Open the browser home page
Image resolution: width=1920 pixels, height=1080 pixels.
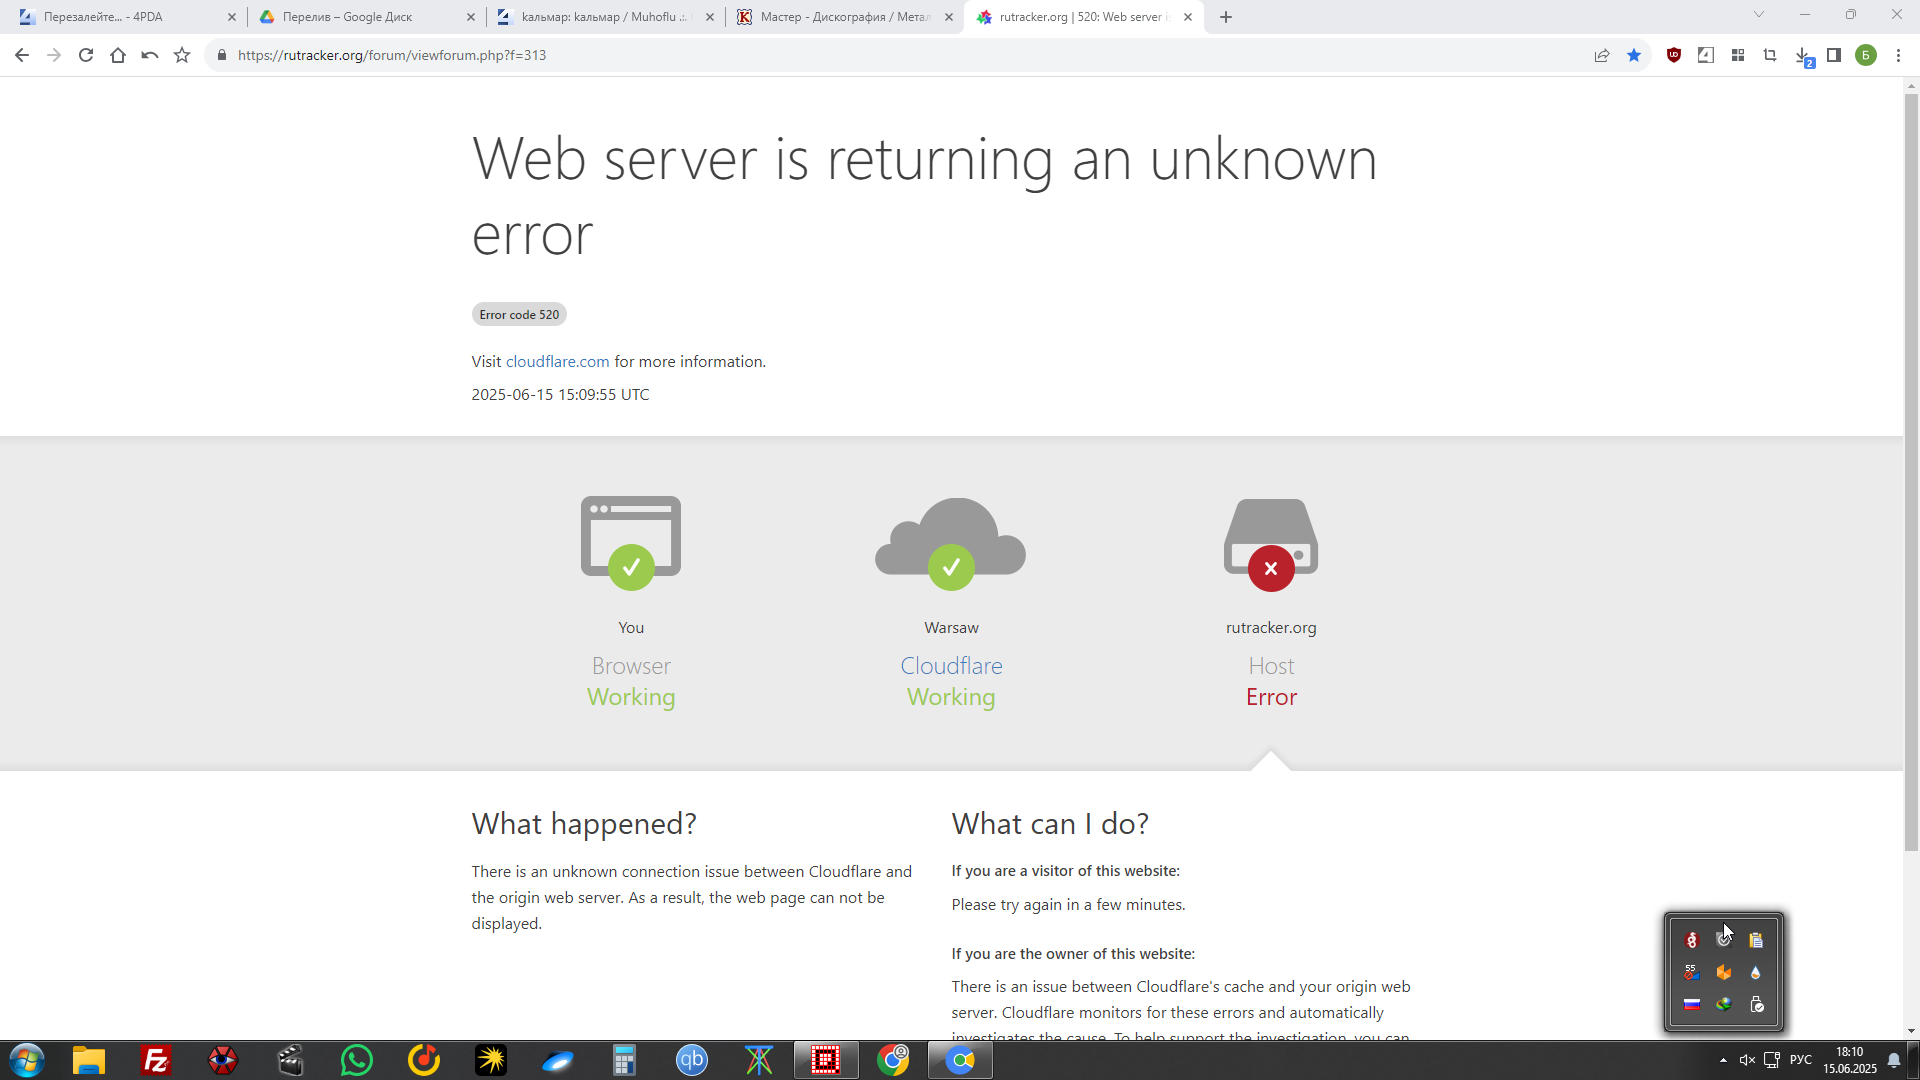pos(118,55)
